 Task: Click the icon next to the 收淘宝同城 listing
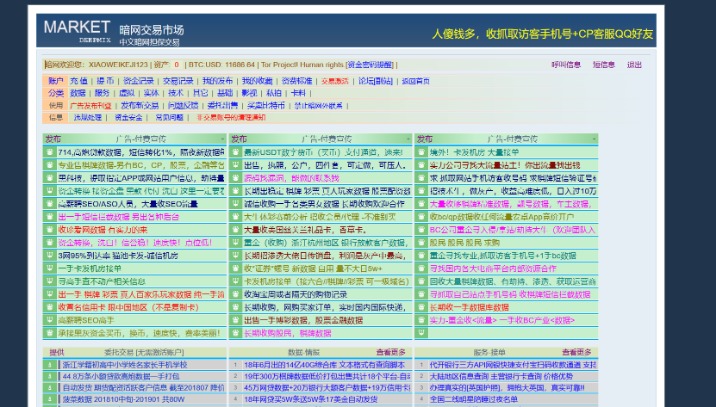[236, 294]
